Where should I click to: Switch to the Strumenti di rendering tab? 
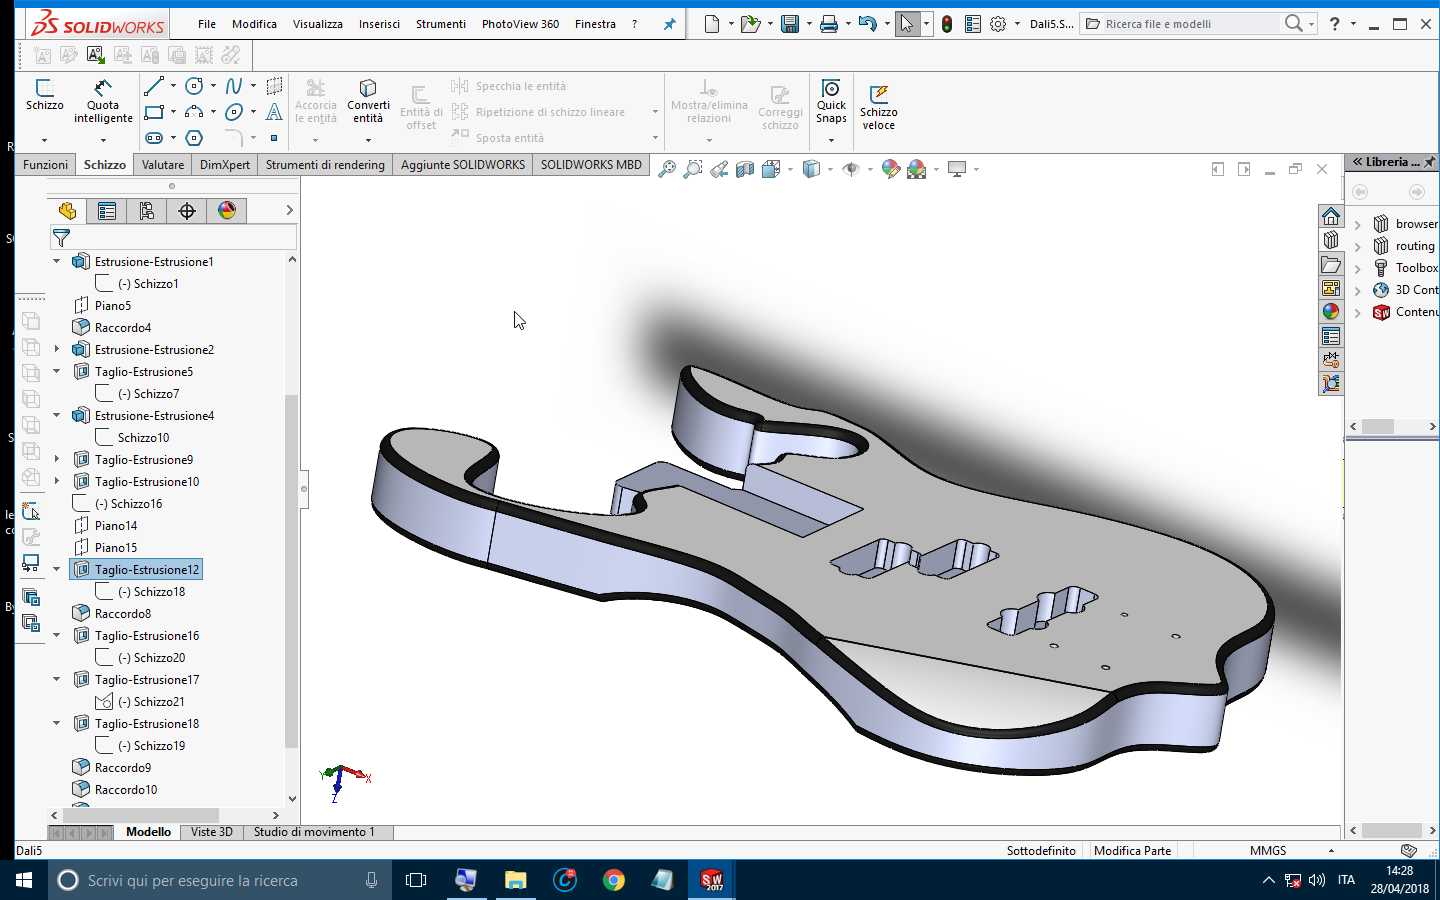point(325,165)
